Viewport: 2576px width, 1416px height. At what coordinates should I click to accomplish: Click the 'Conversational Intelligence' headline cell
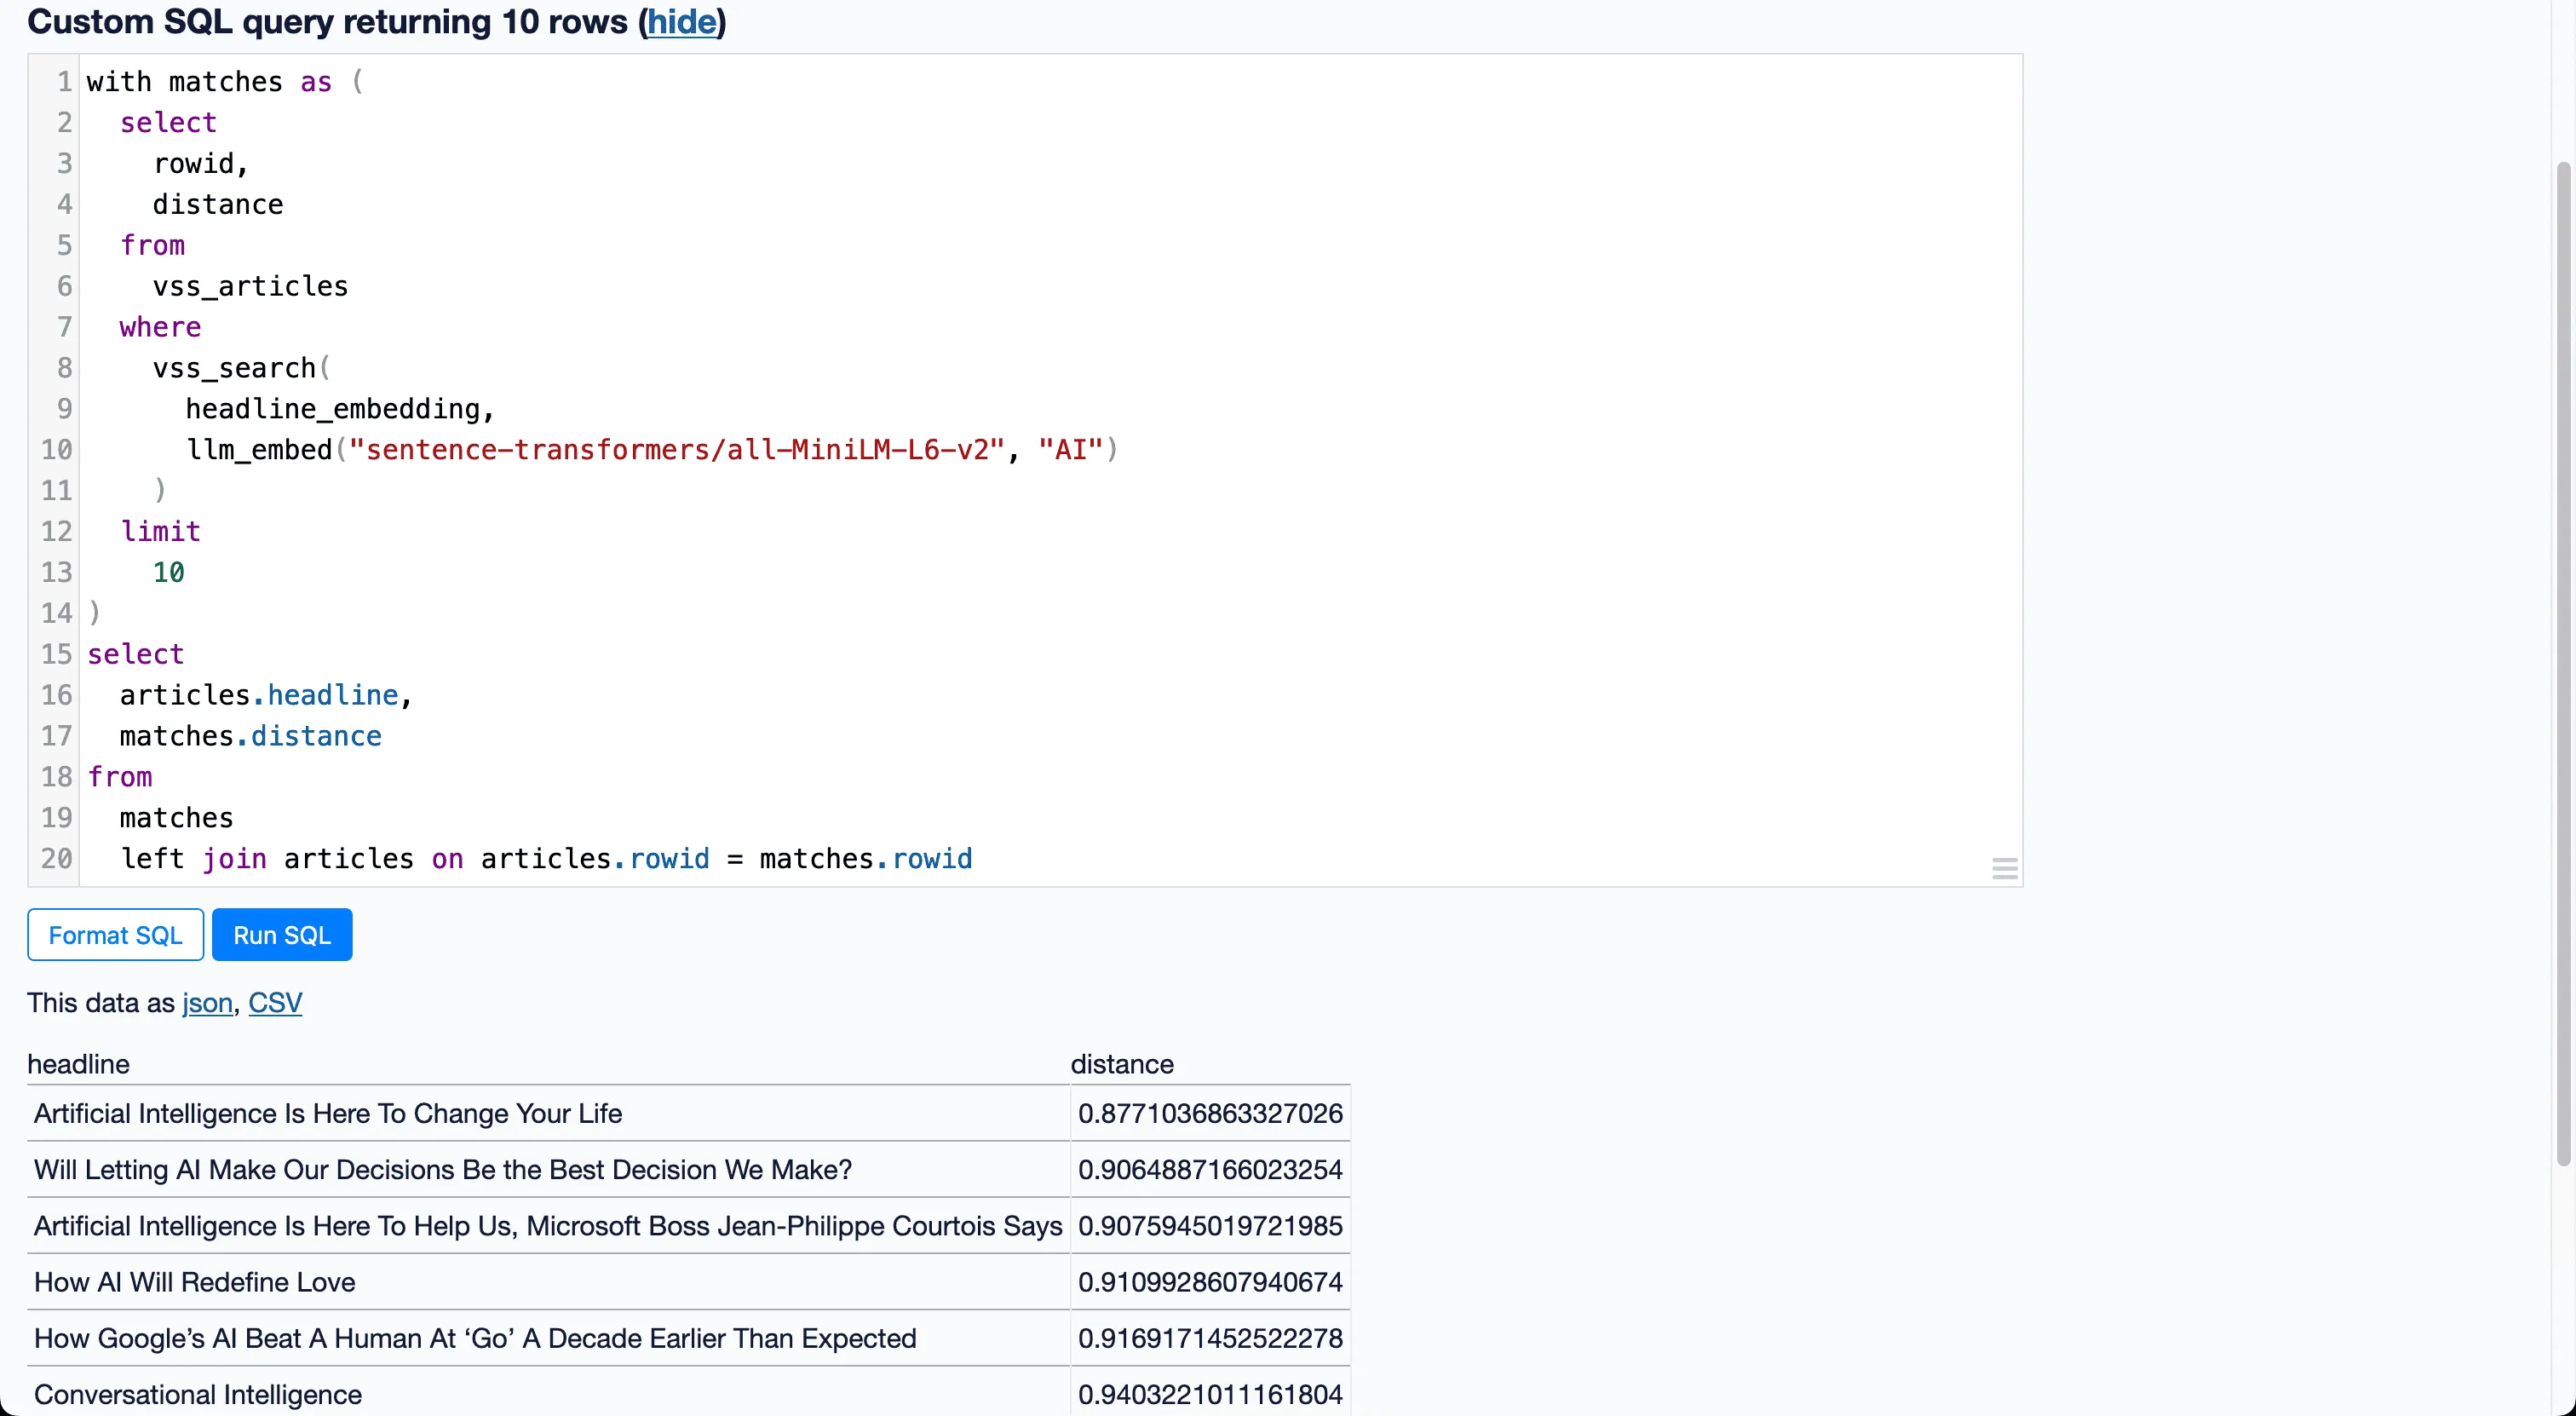(x=198, y=1393)
